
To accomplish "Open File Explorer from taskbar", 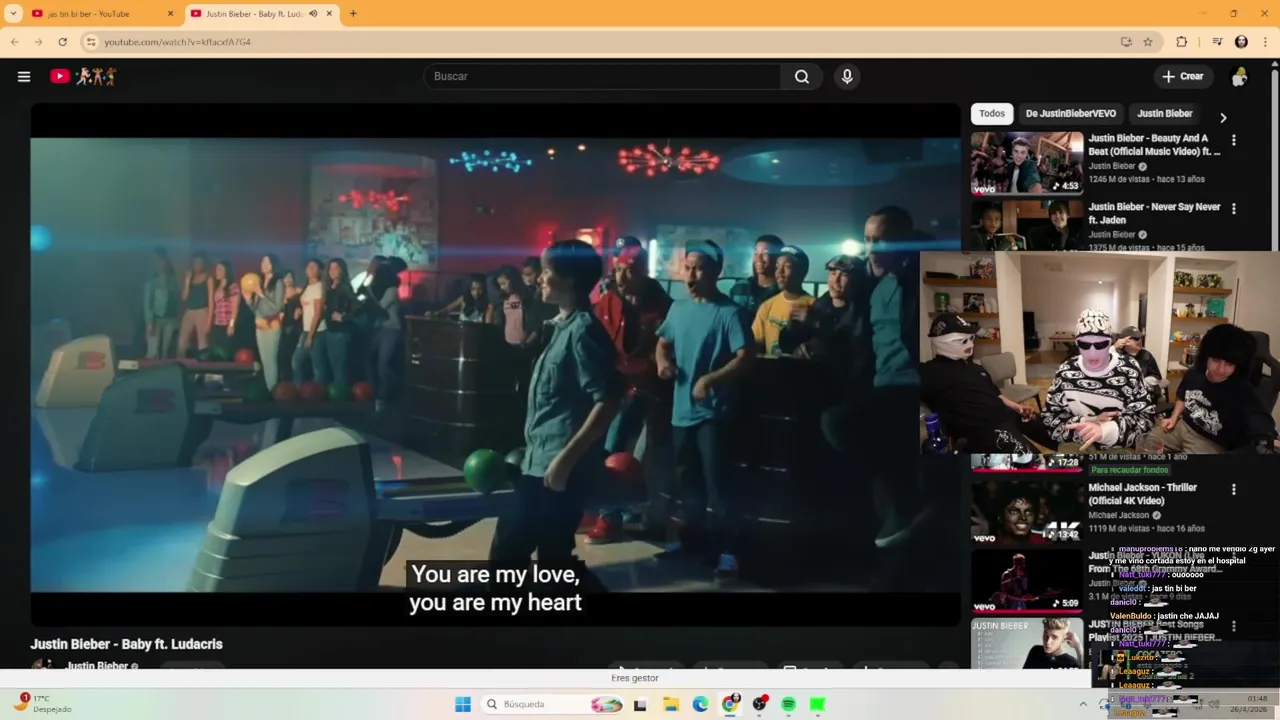I will [x=671, y=704].
